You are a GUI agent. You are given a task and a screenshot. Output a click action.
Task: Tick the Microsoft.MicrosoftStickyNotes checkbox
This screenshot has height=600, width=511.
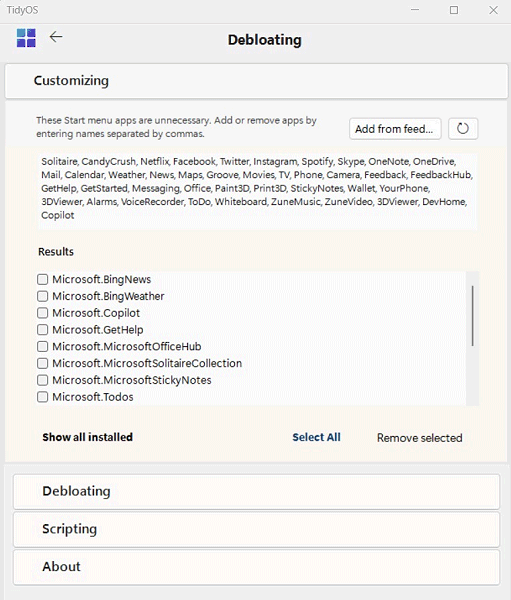(x=42, y=380)
